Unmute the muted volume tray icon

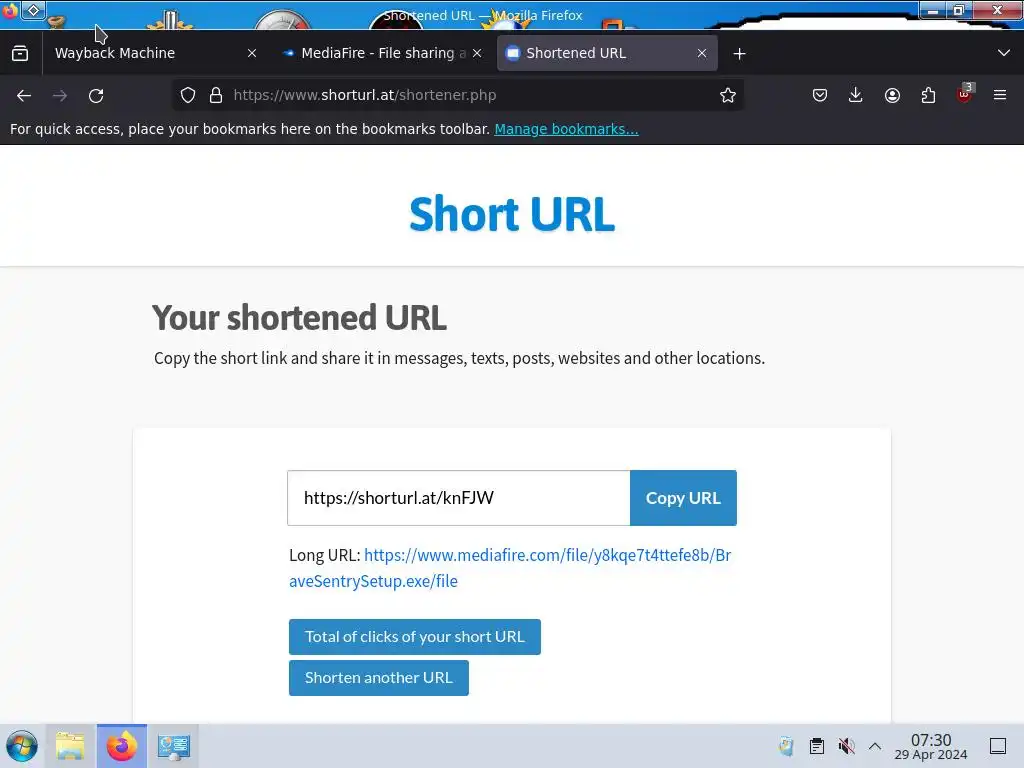(846, 746)
